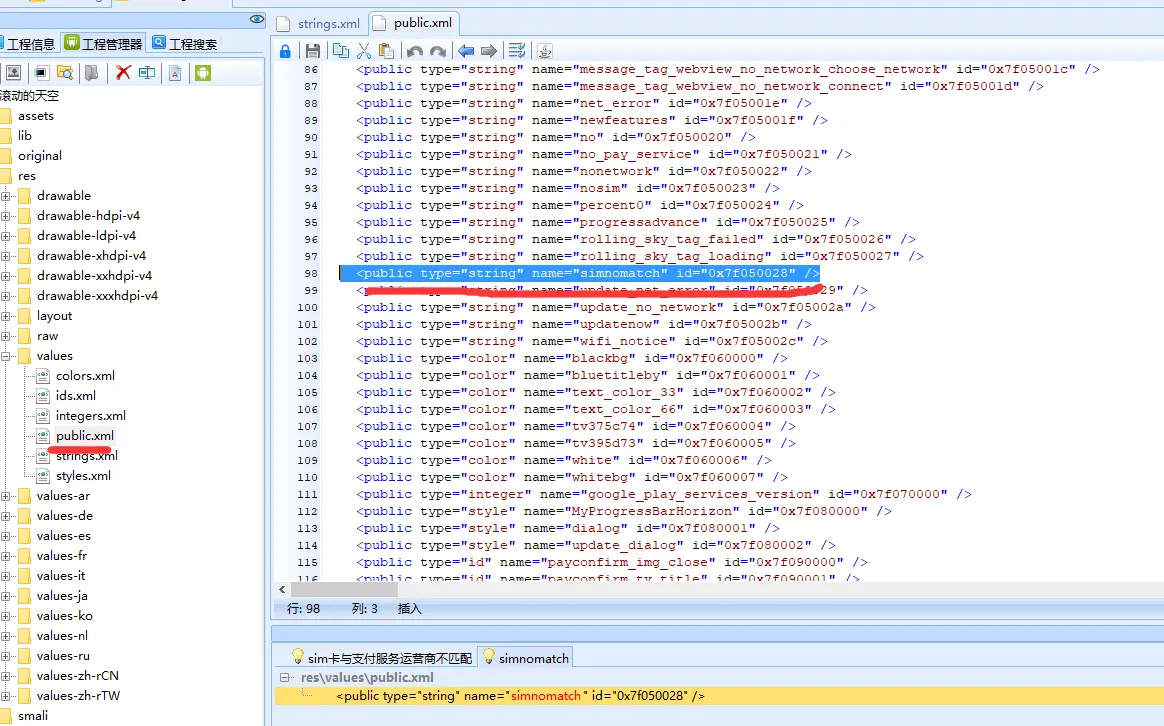Click the editor horizontal scrollbar thumb
The image size is (1164, 726).
tap(343, 589)
